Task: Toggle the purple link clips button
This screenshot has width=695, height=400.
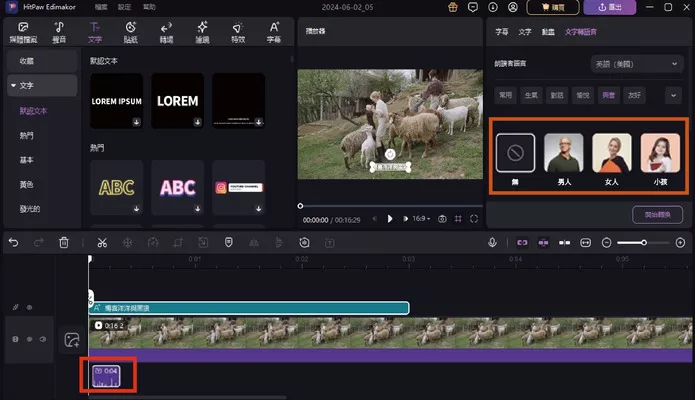Action: (522, 243)
